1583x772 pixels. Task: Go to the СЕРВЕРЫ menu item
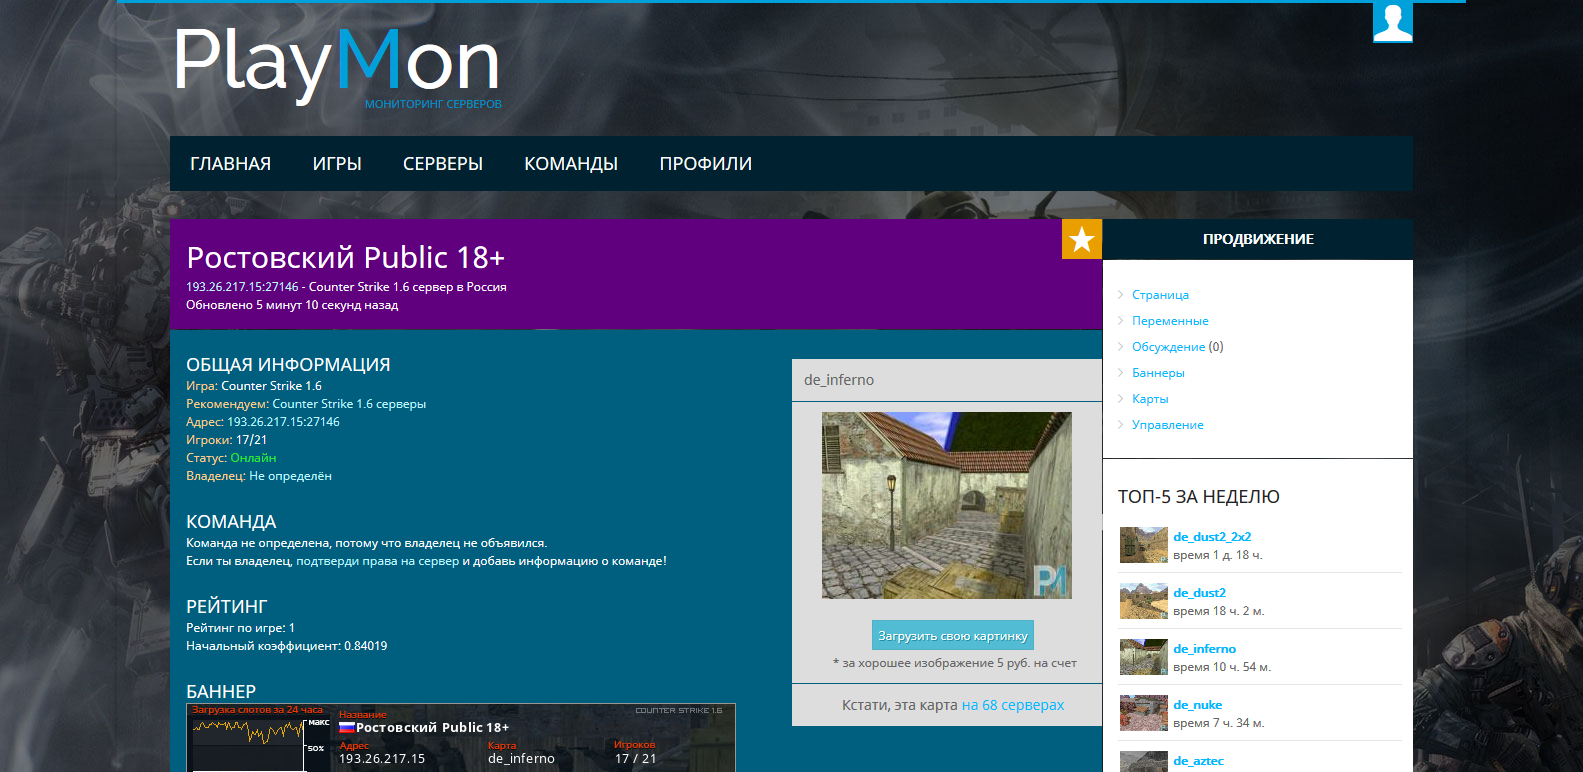coord(442,164)
